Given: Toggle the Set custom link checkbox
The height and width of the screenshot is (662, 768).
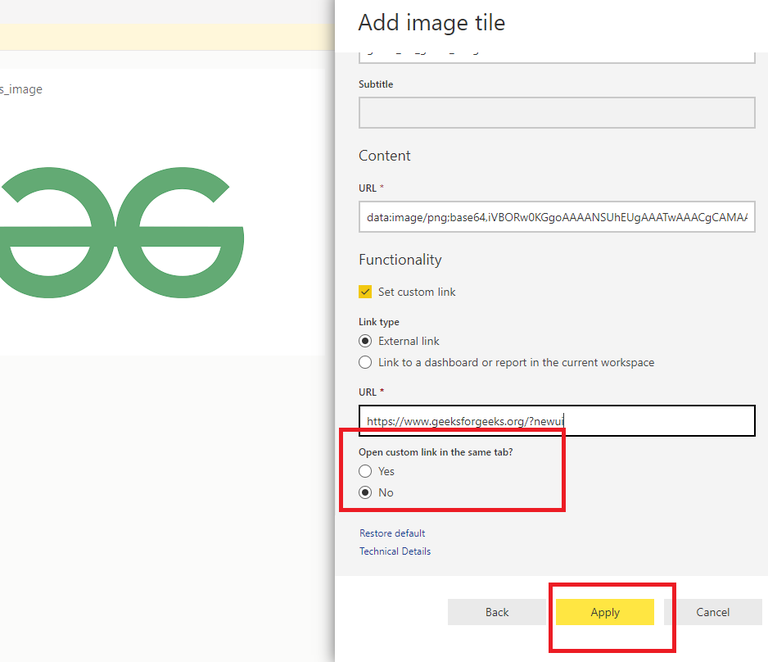Looking at the screenshot, I should click(365, 292).
